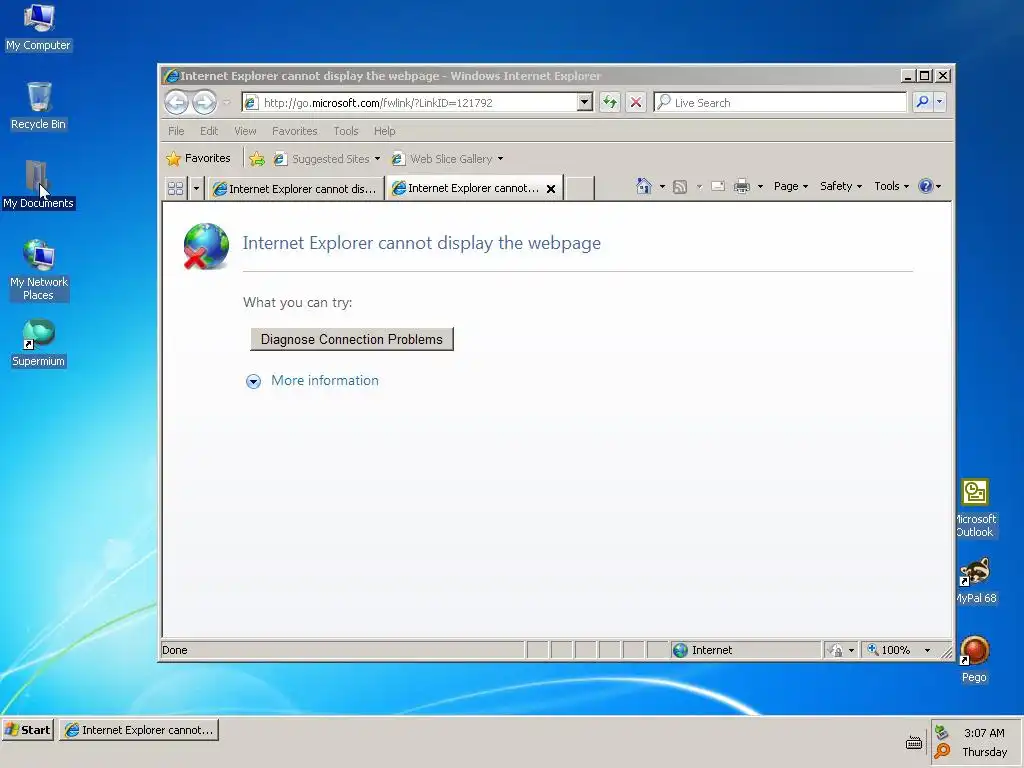Open the Edit menu
Screen dimensions: 1024x768
(x=209, y=131)
